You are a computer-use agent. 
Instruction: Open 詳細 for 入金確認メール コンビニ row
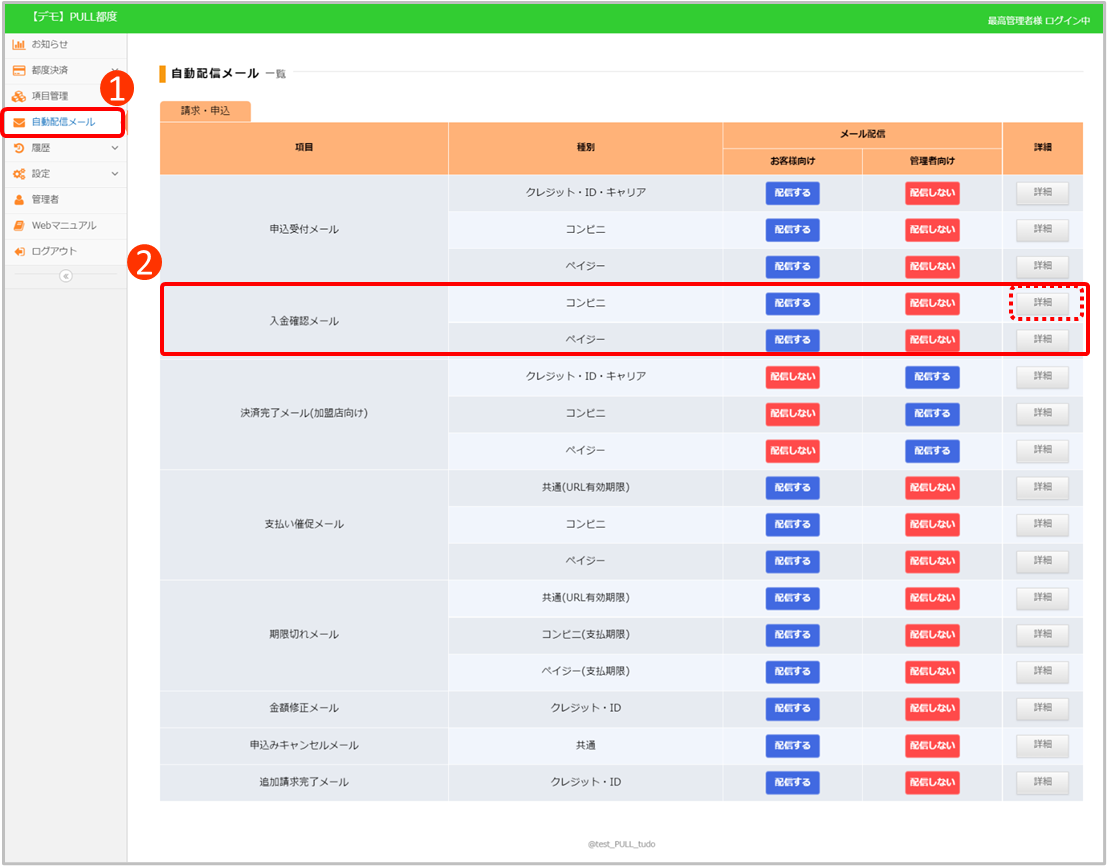1042,302
